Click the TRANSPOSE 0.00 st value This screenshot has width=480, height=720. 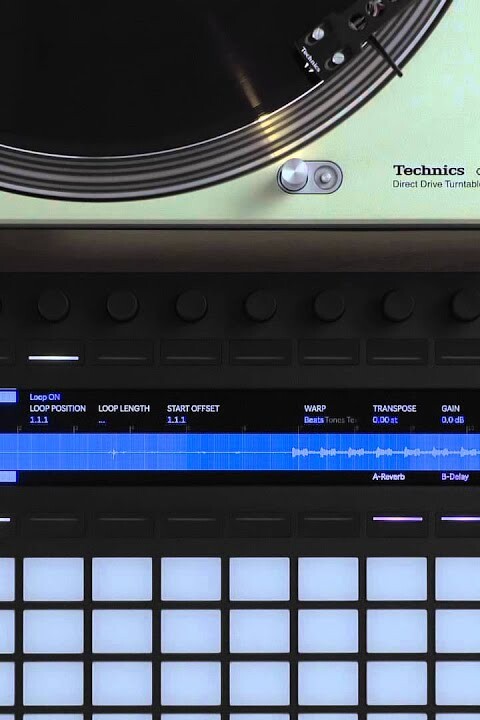pos(385,420)
